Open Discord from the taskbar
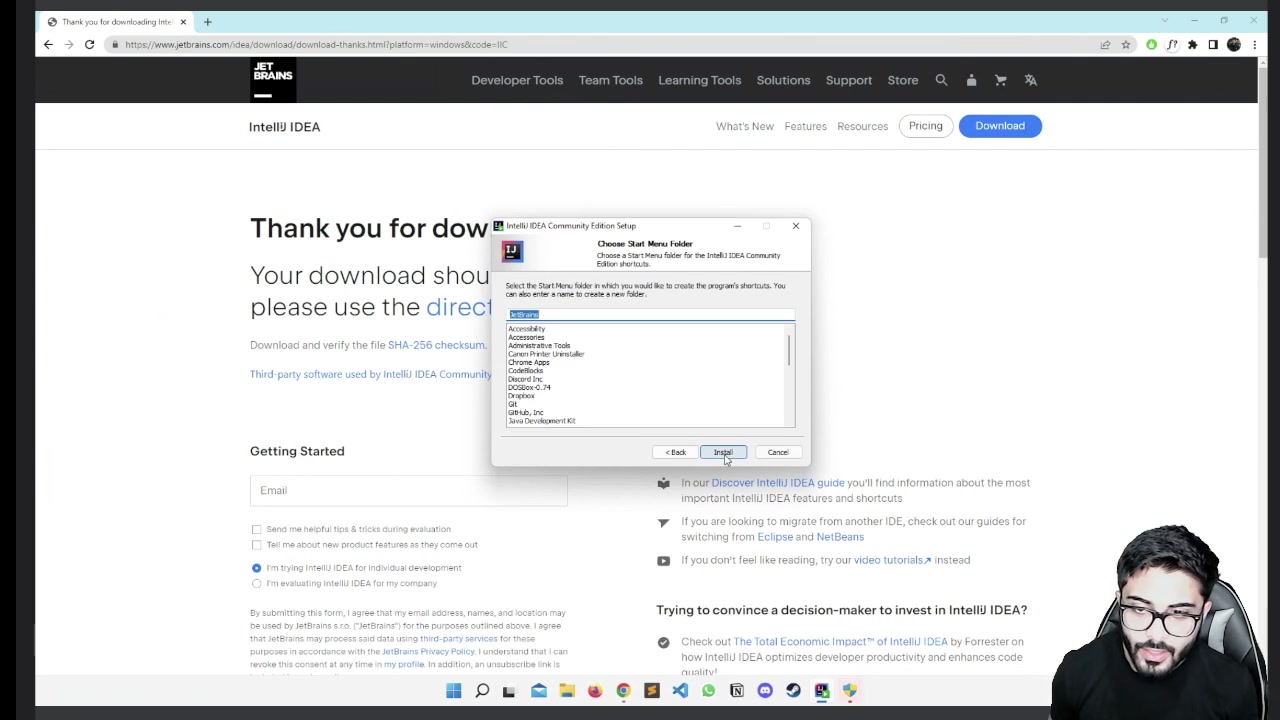Screen dimensions: 1280x720 [765, 690]
